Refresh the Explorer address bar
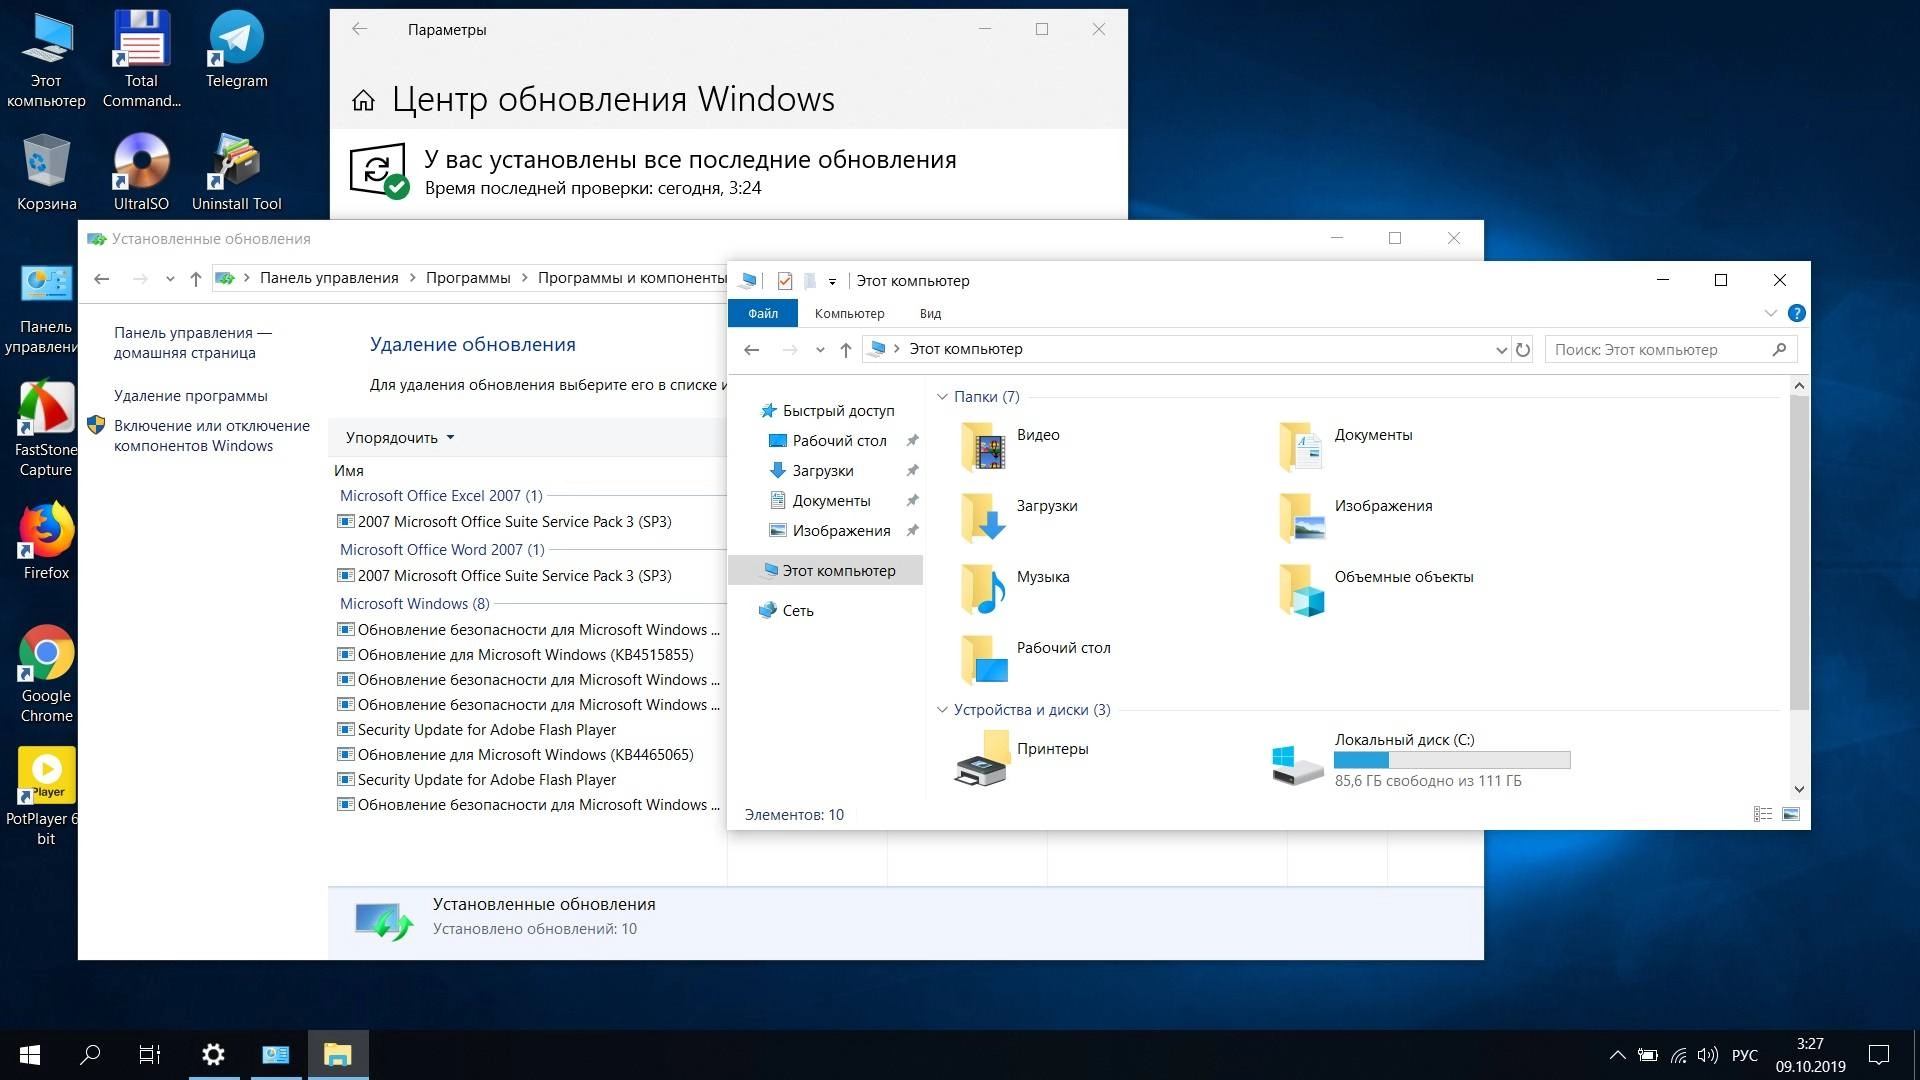1920x1080 pixels. [1523, 349]
